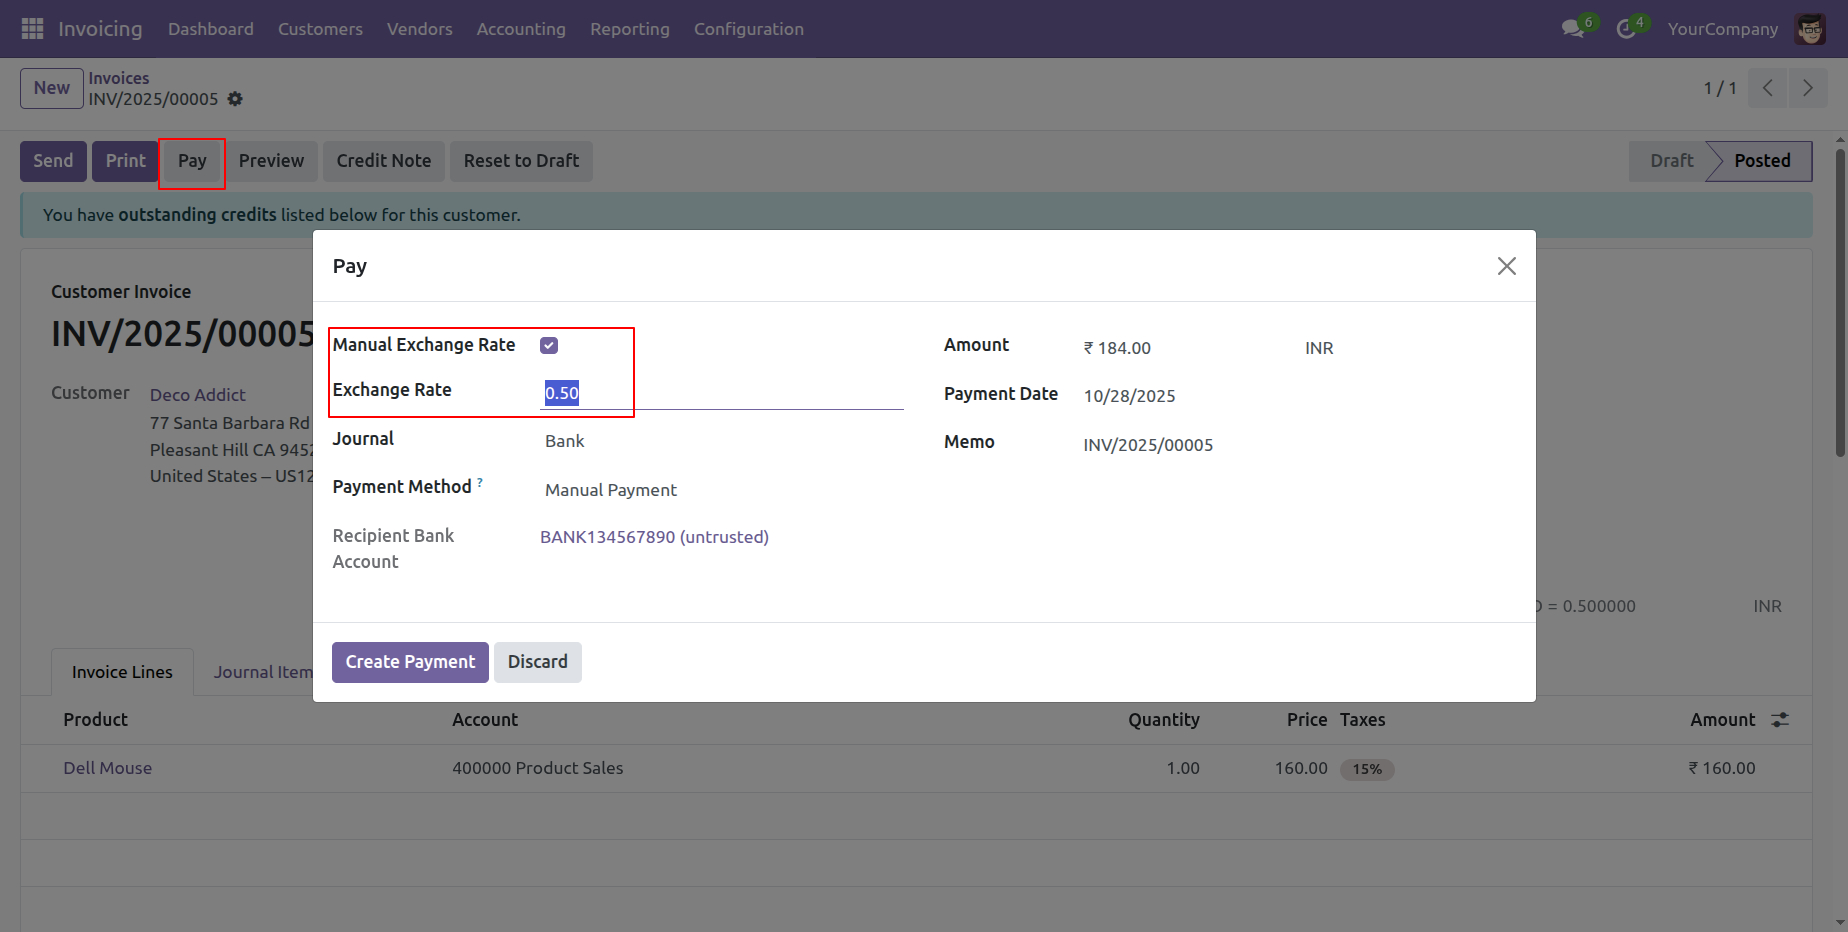Click the Create Payment button

(x=410, y=662)
